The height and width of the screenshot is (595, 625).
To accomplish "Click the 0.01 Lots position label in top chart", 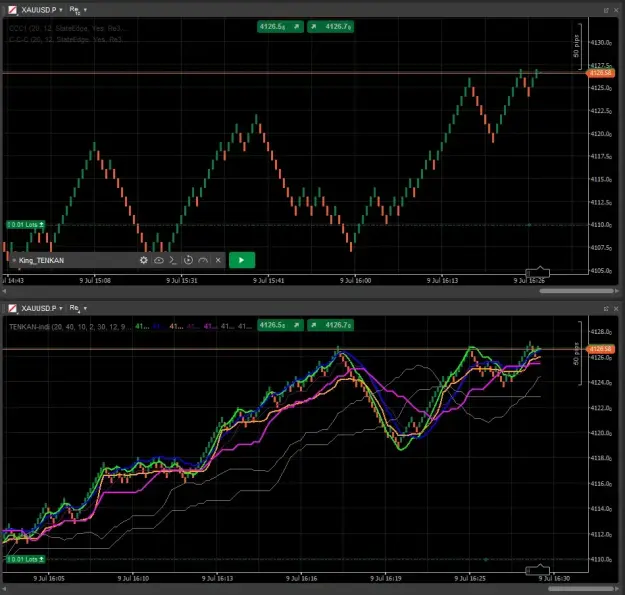I will pos(26,225).
